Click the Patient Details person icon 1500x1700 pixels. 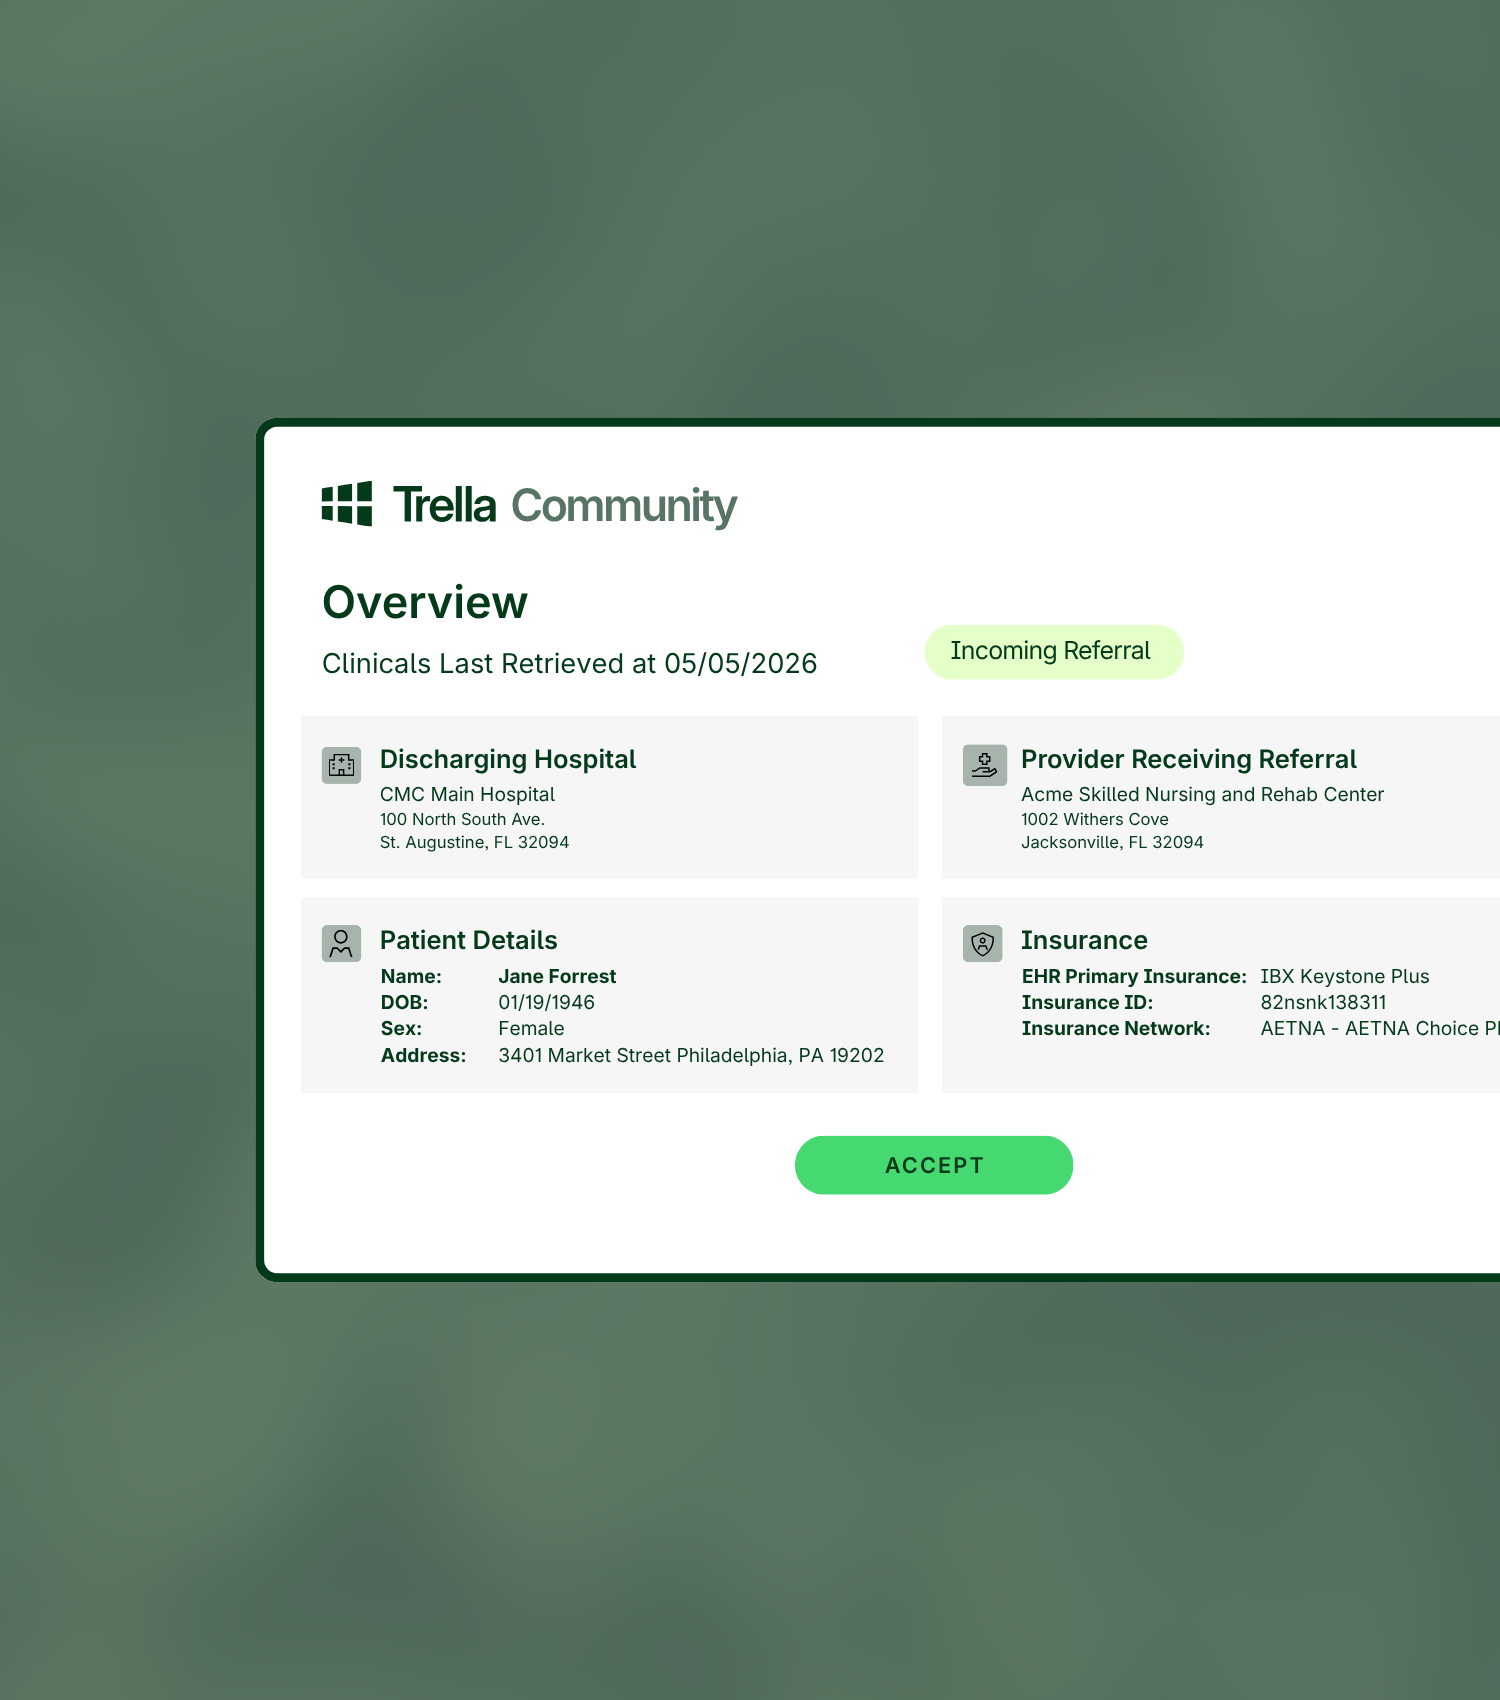click(341, 943)
